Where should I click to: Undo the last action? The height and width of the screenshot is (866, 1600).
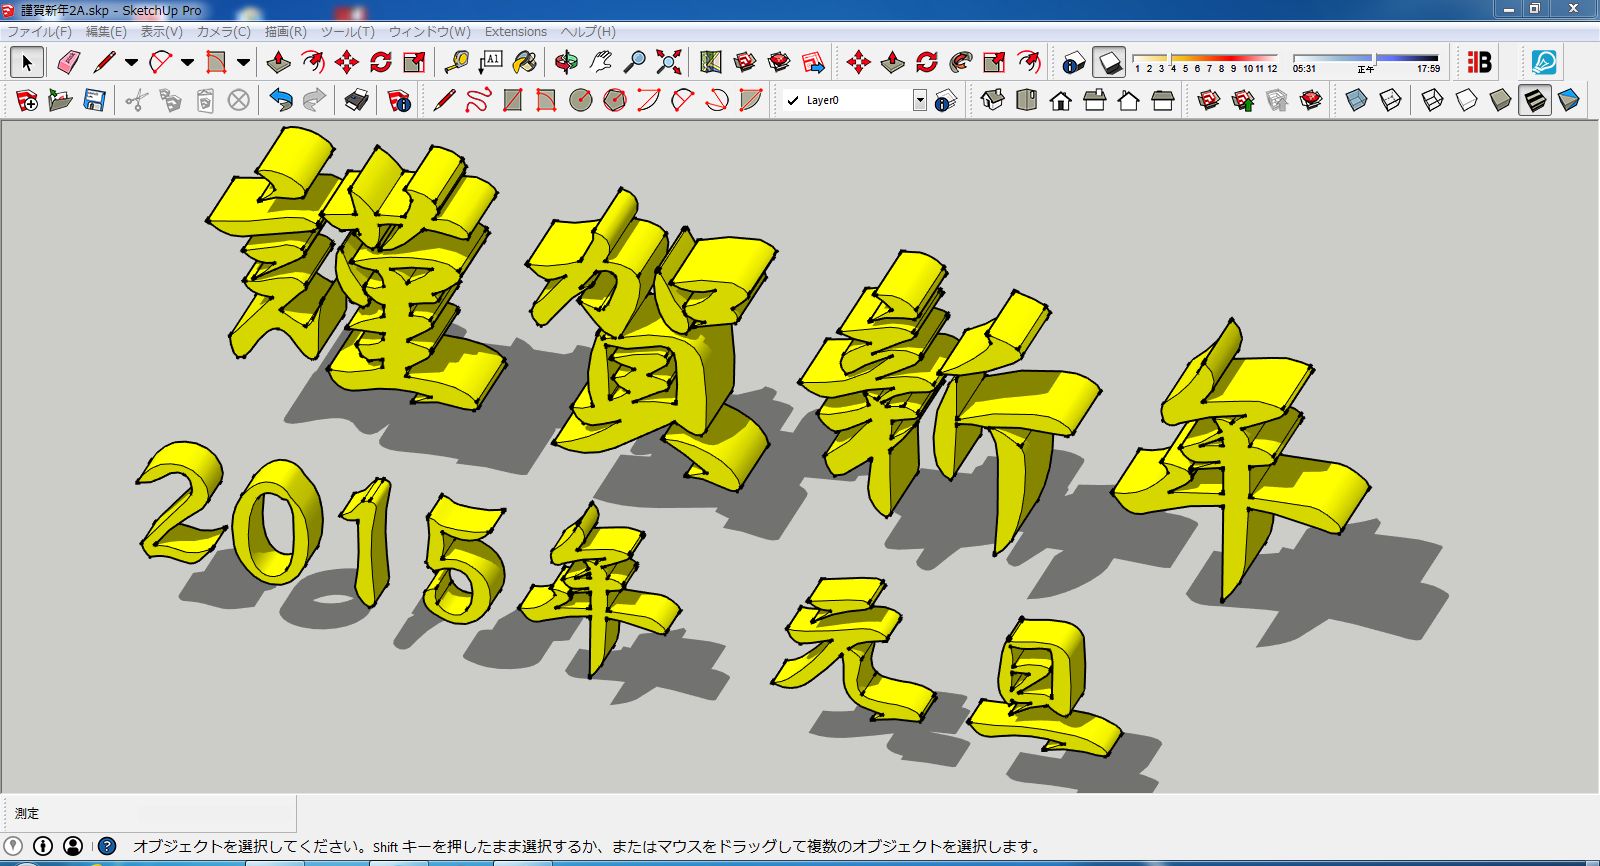tap(281, 100)
